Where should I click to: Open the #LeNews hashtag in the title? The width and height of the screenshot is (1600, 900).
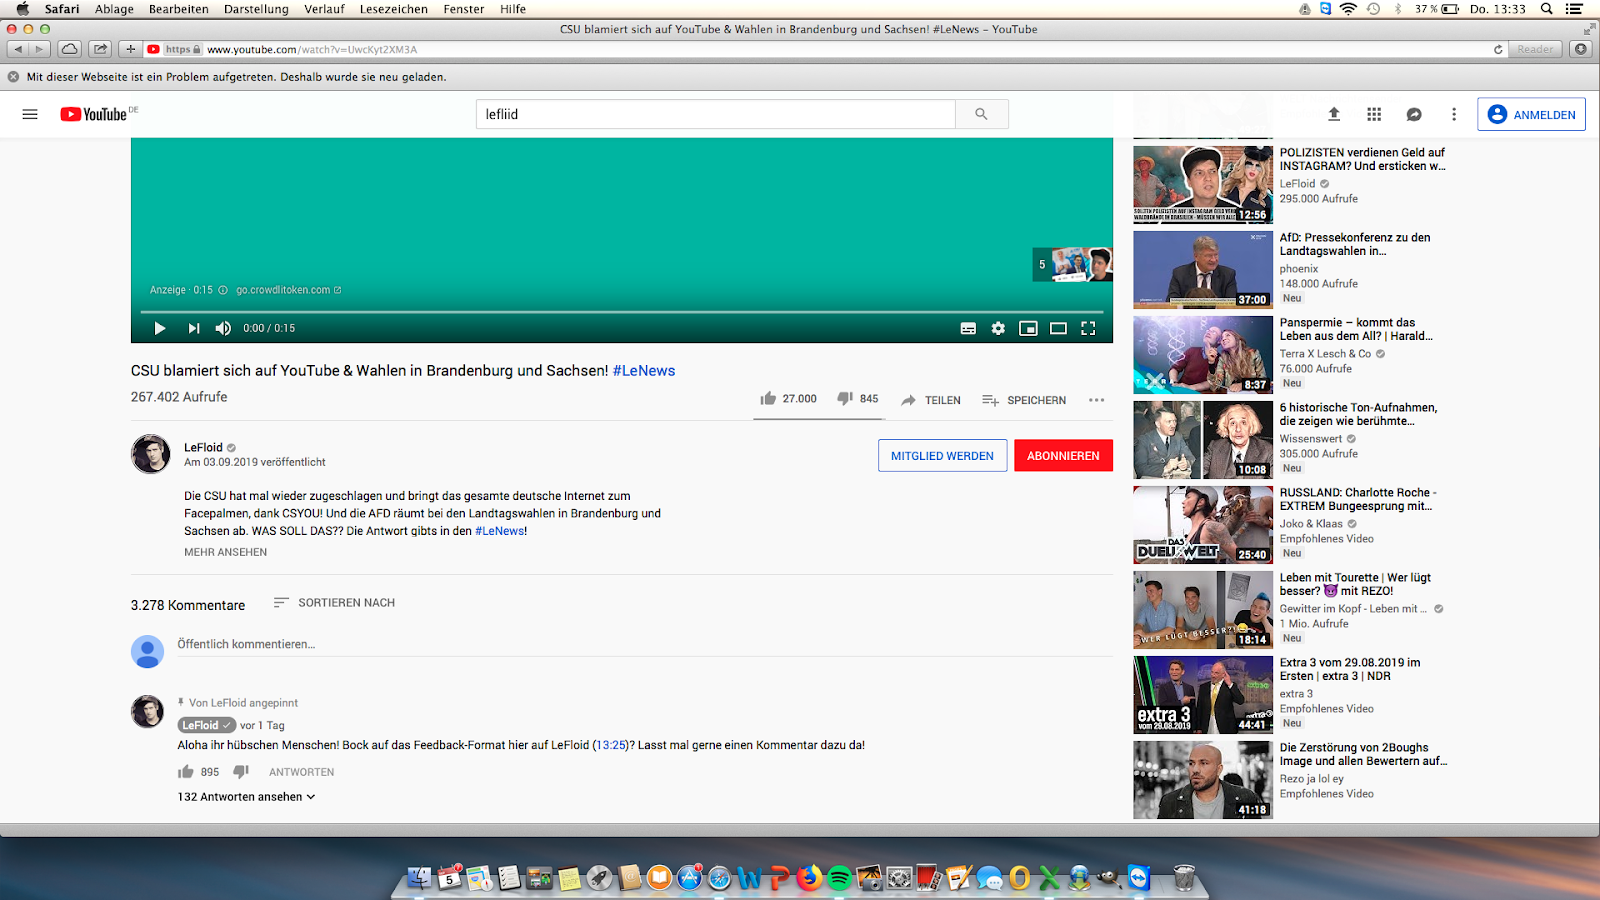coord(644,370)
